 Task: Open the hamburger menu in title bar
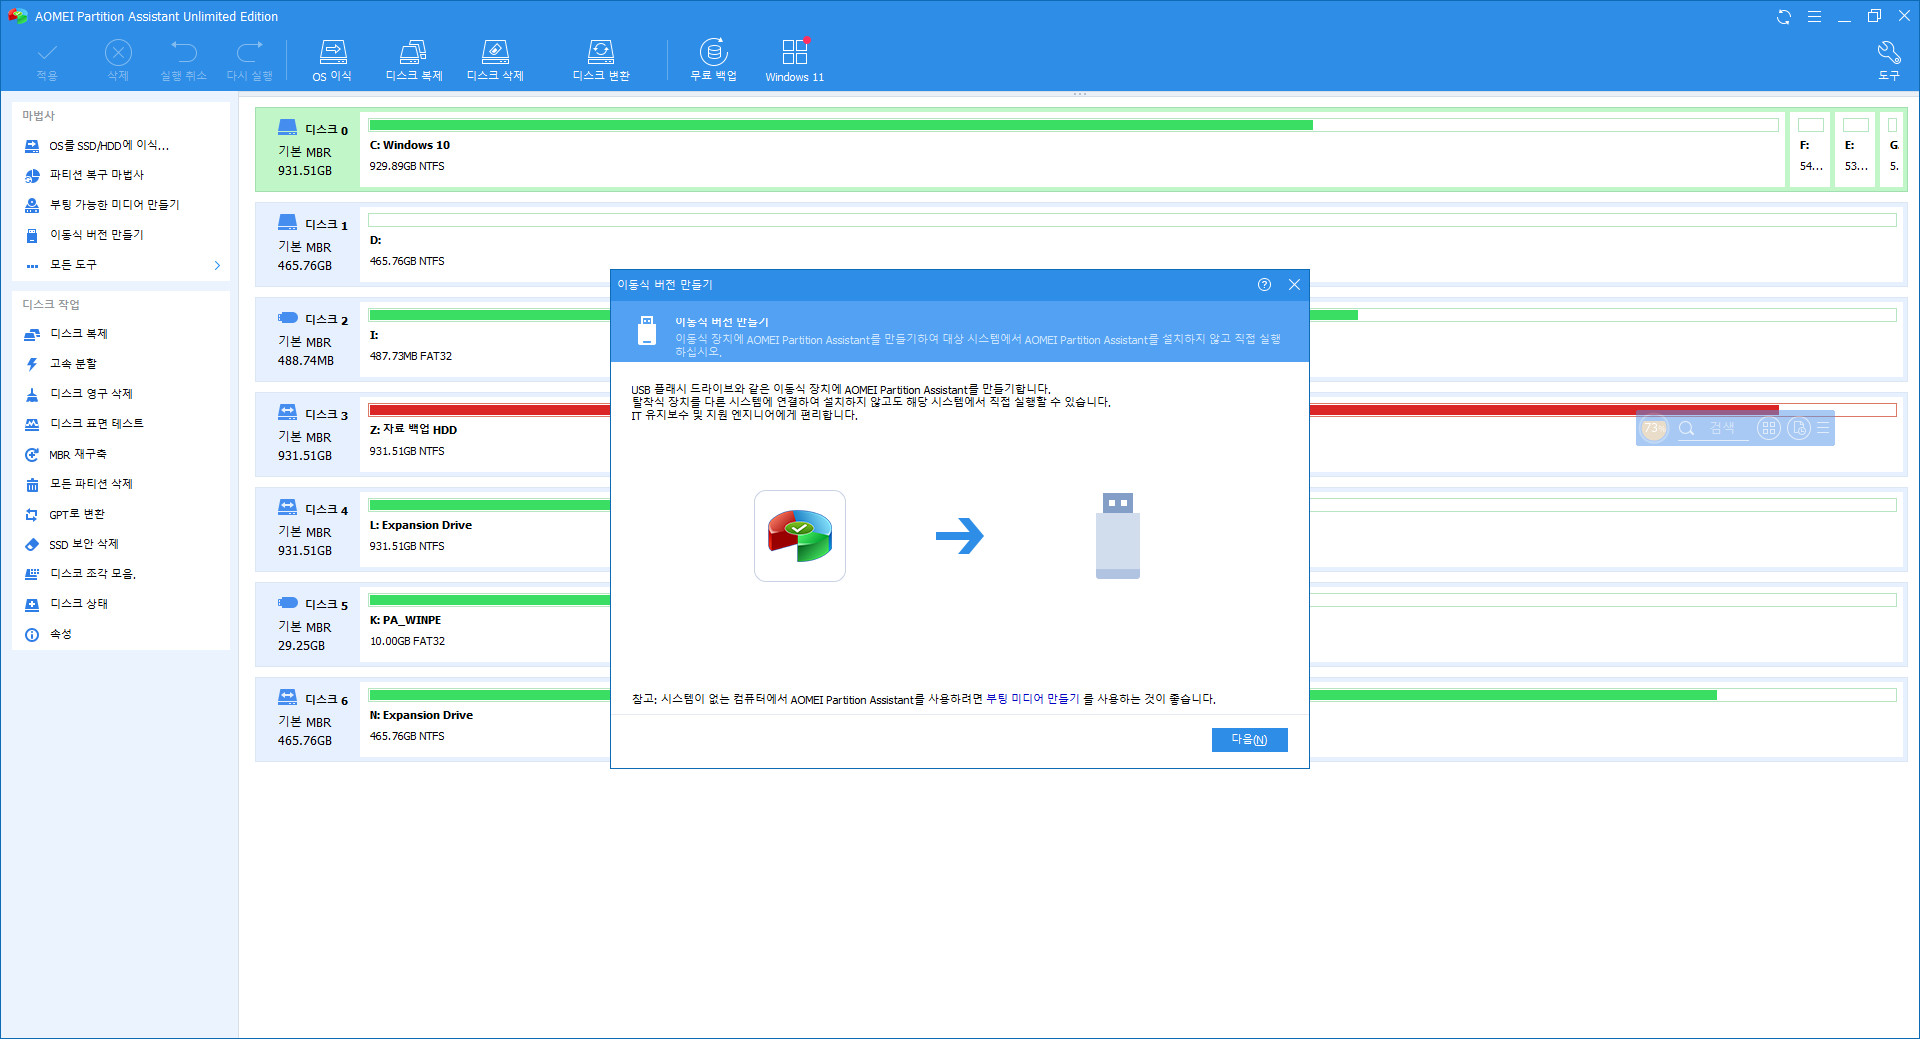pos(1814,17)
